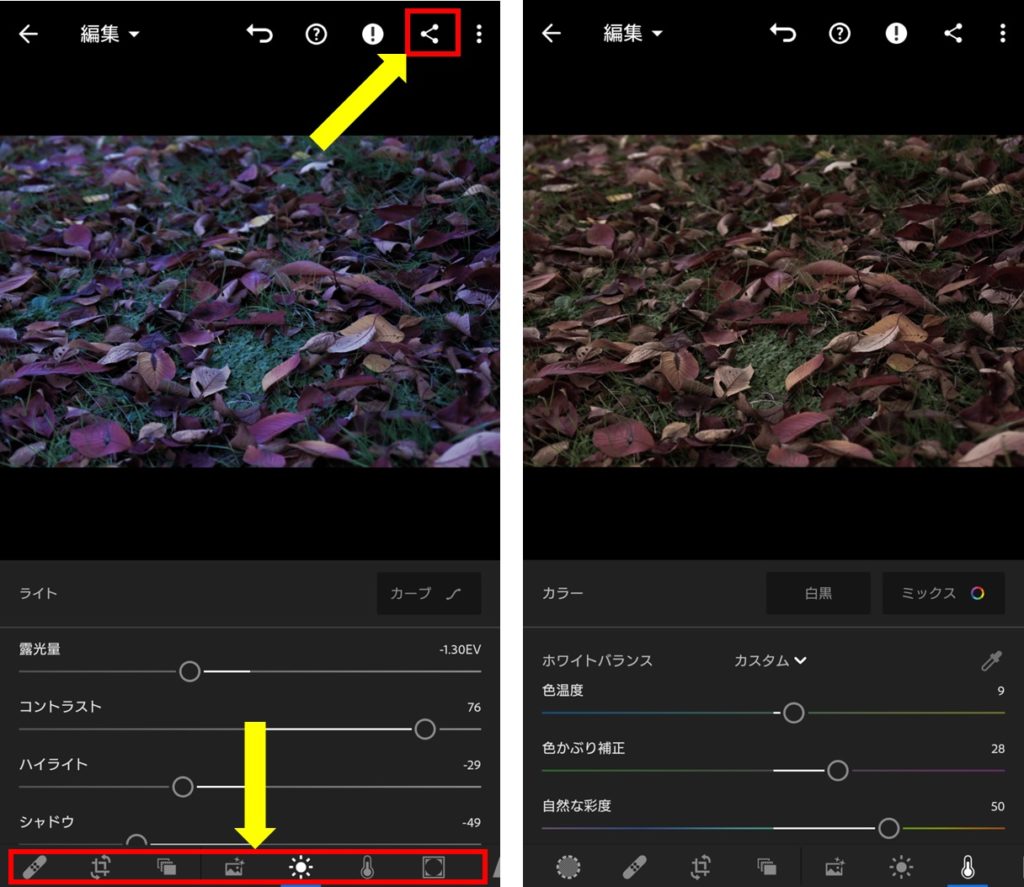Open the three-dot menu in the left screen
Screen dimensions: 1024x887
click(479, 34)
